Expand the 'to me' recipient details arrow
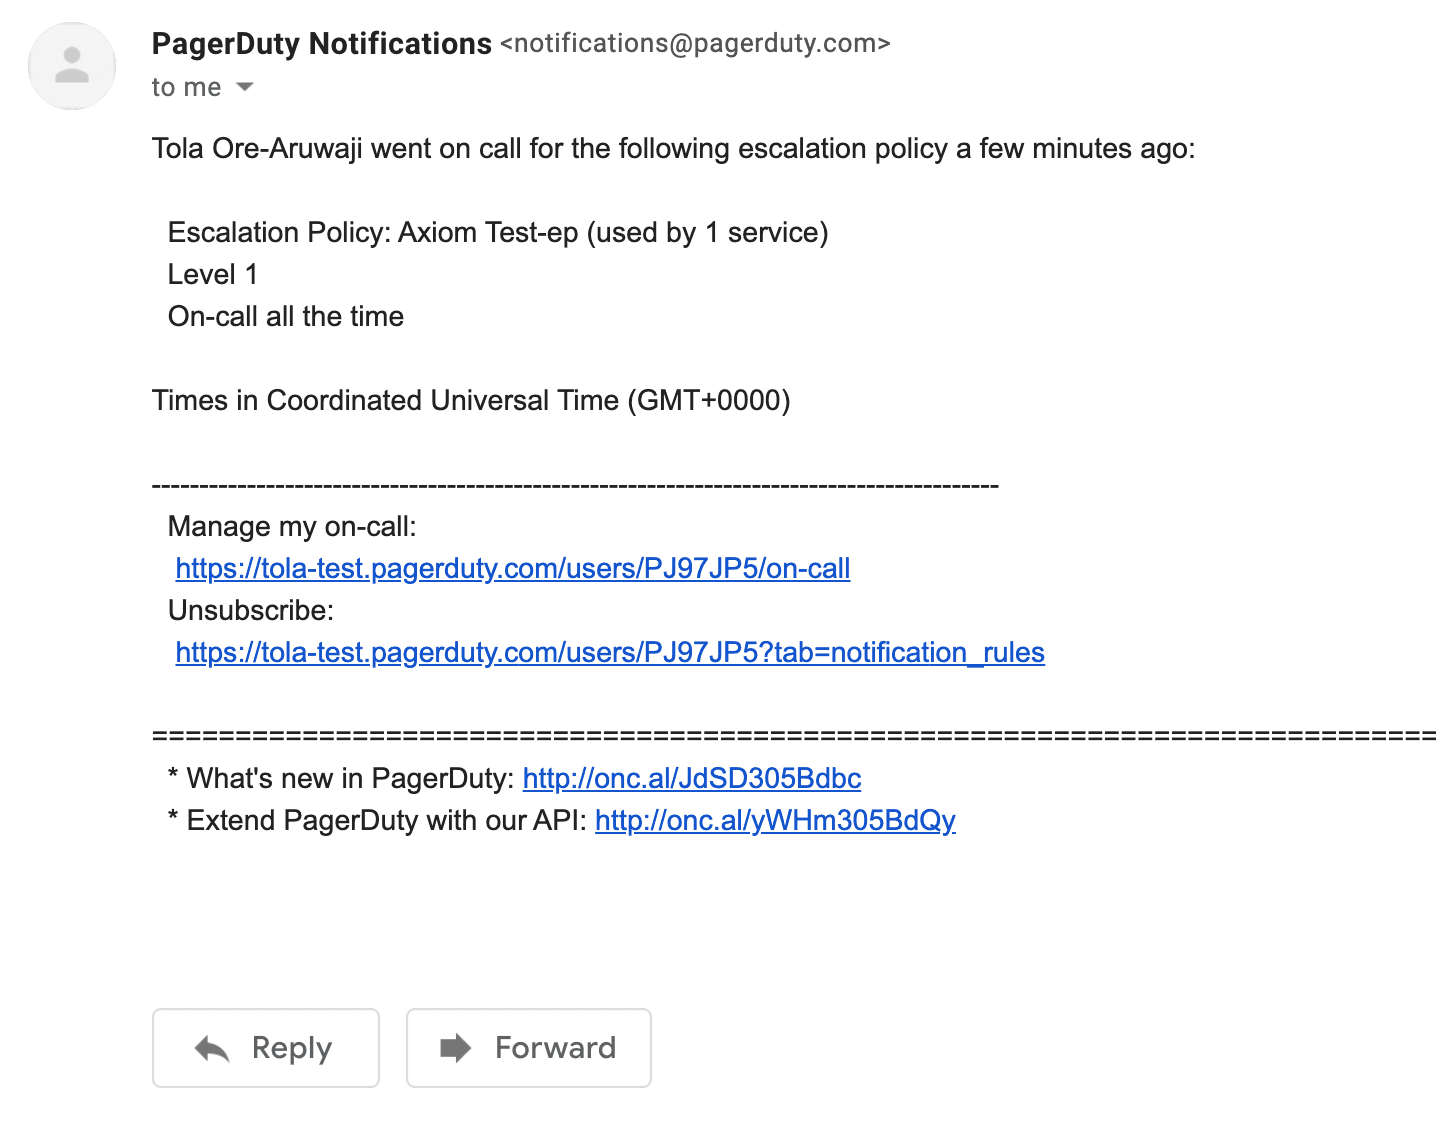 tap(245, 88)
